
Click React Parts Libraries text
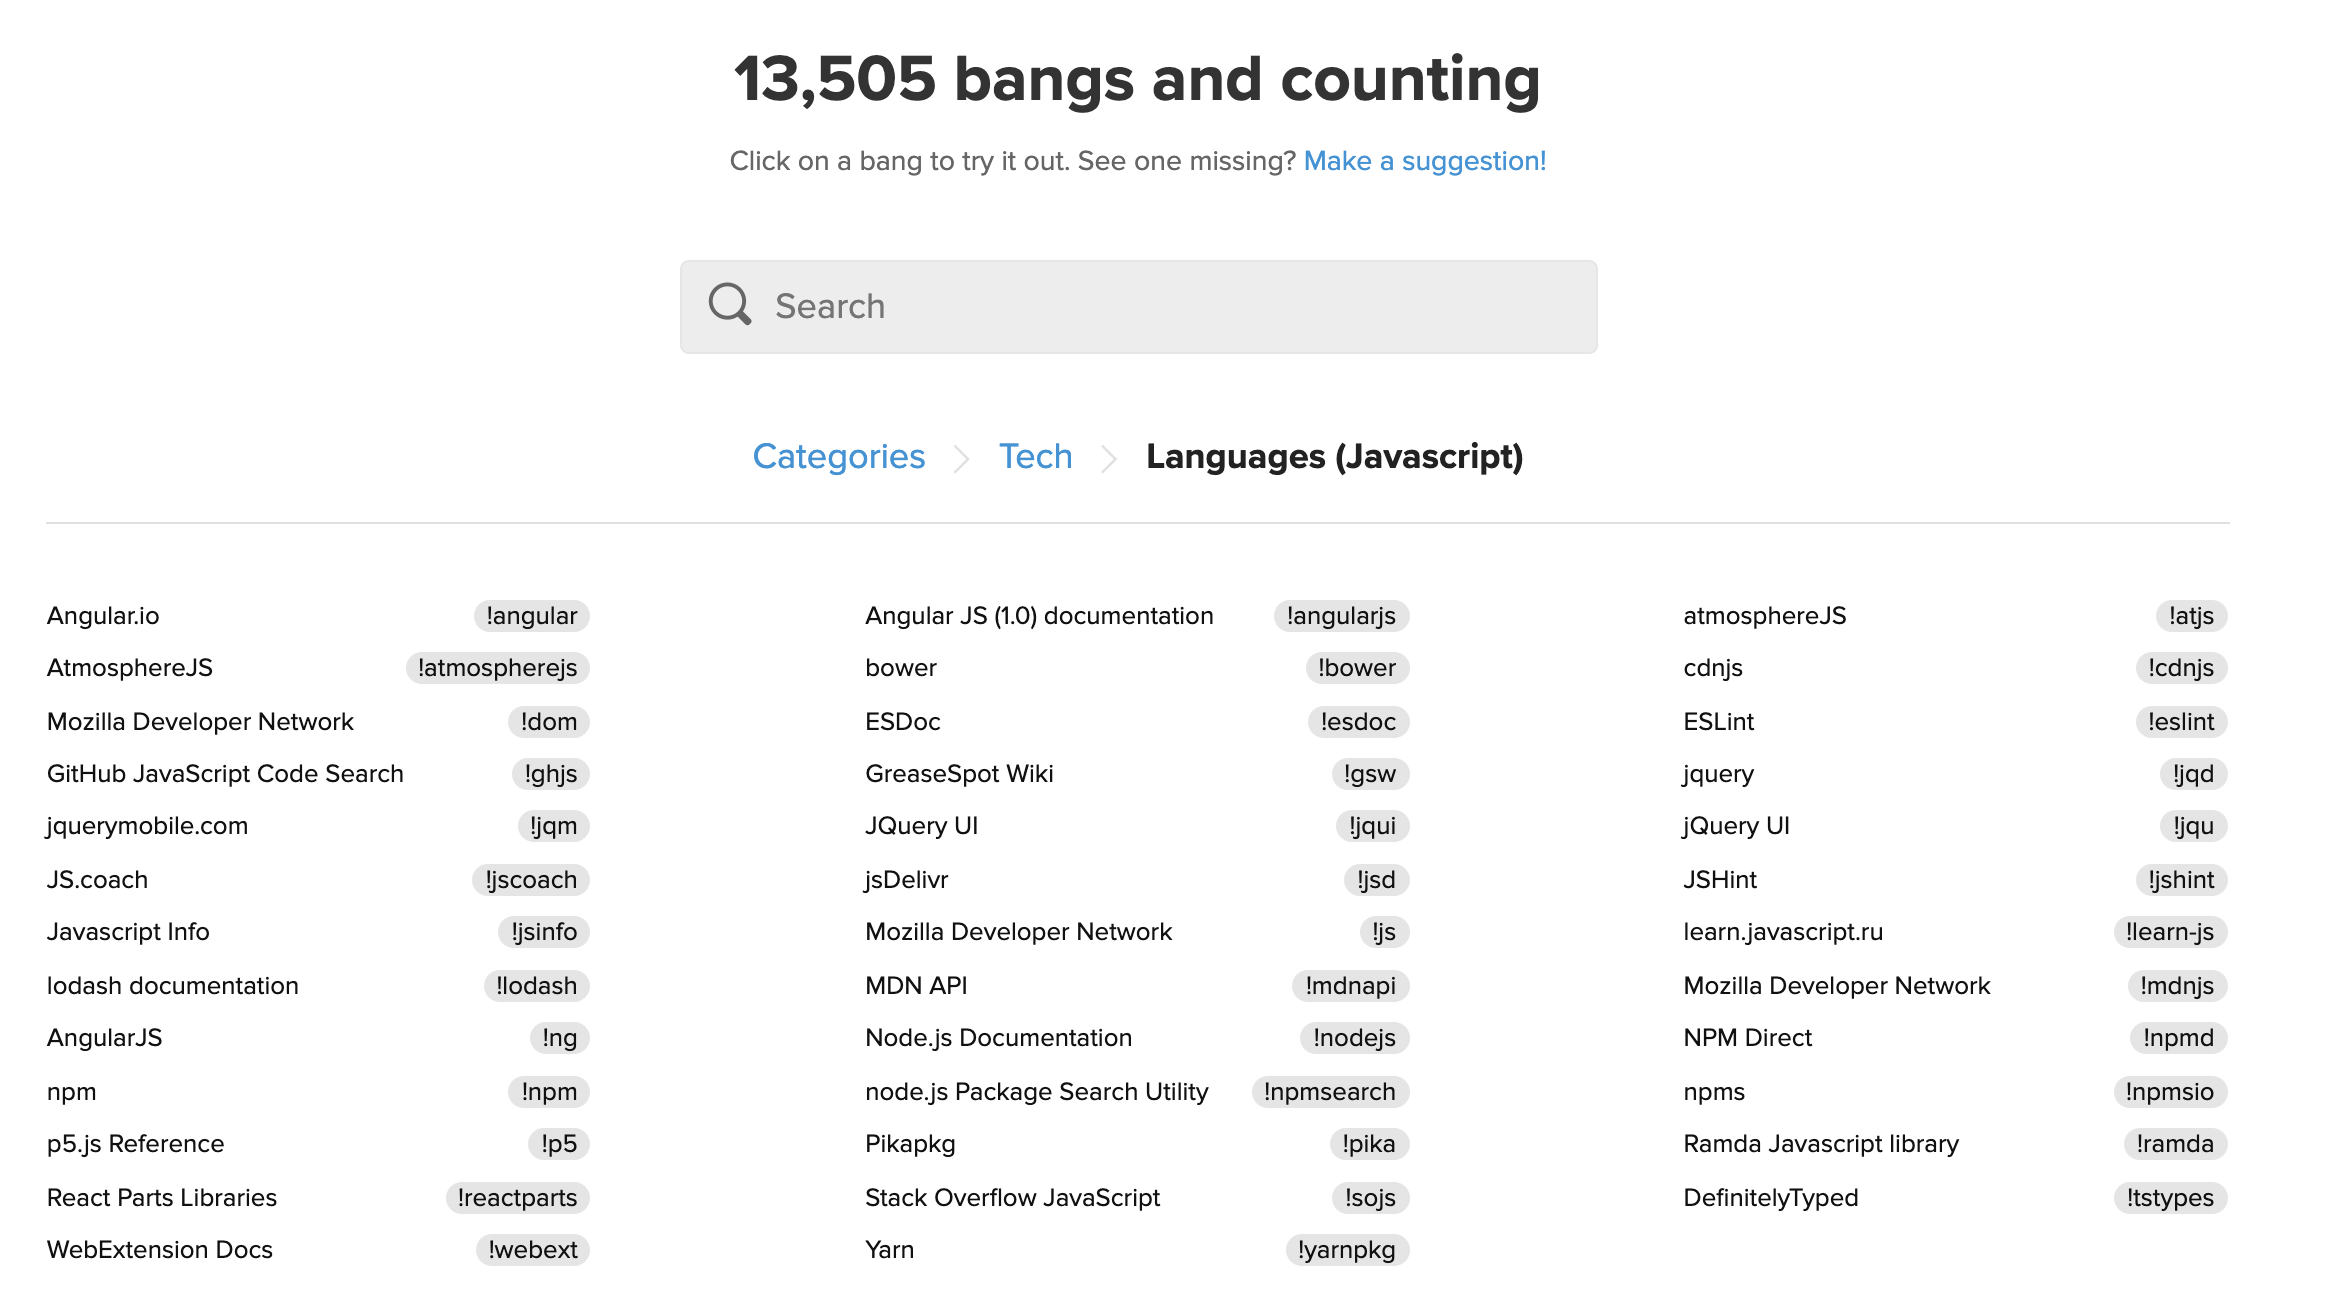162,1198
